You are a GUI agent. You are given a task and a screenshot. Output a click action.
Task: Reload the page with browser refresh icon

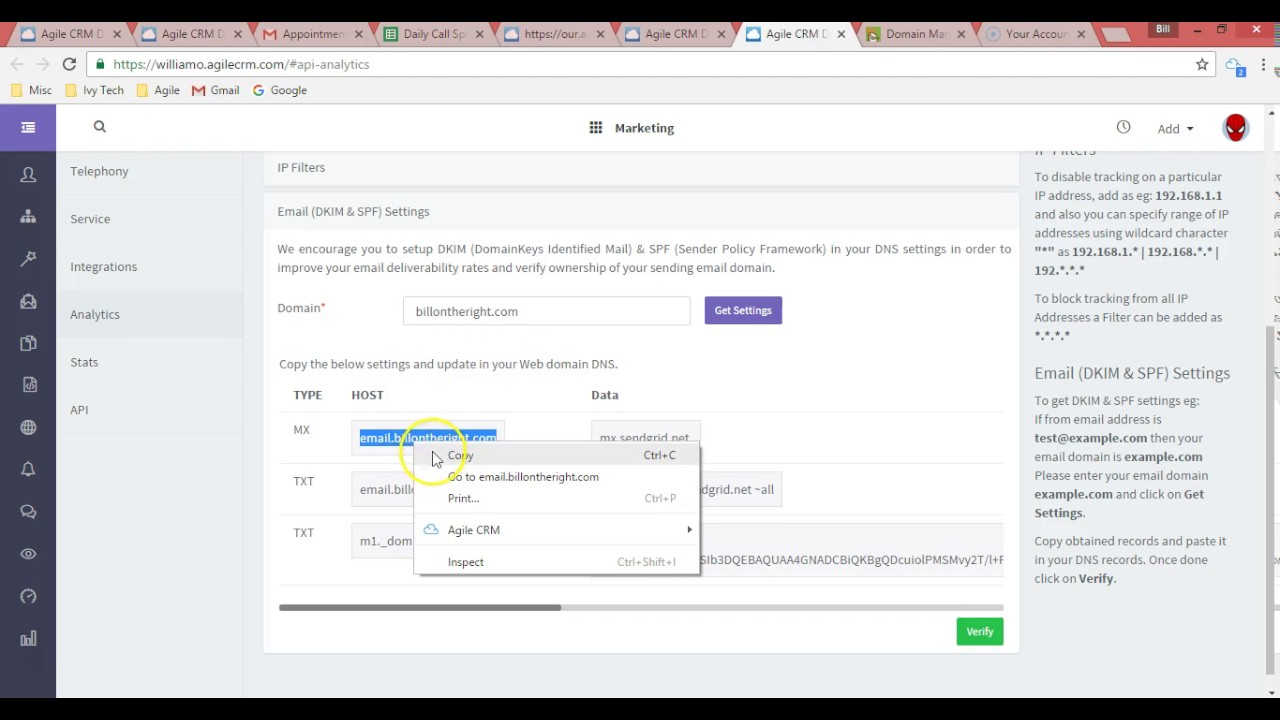click(69, 64)
